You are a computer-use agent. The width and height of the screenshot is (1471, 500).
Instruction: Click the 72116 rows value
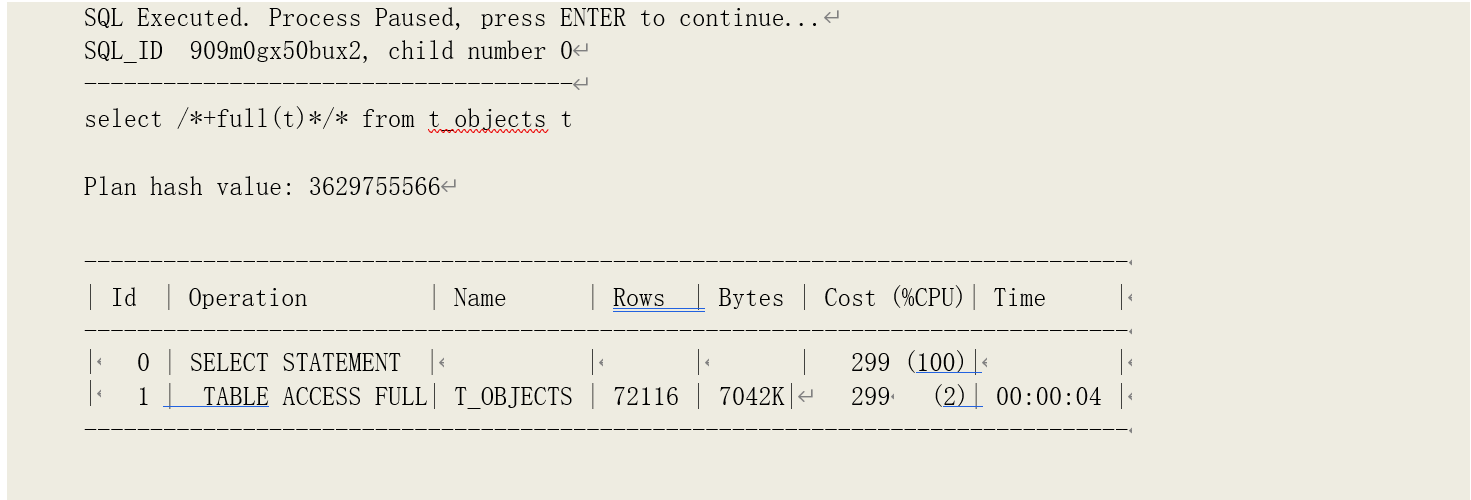pos(646,397)
